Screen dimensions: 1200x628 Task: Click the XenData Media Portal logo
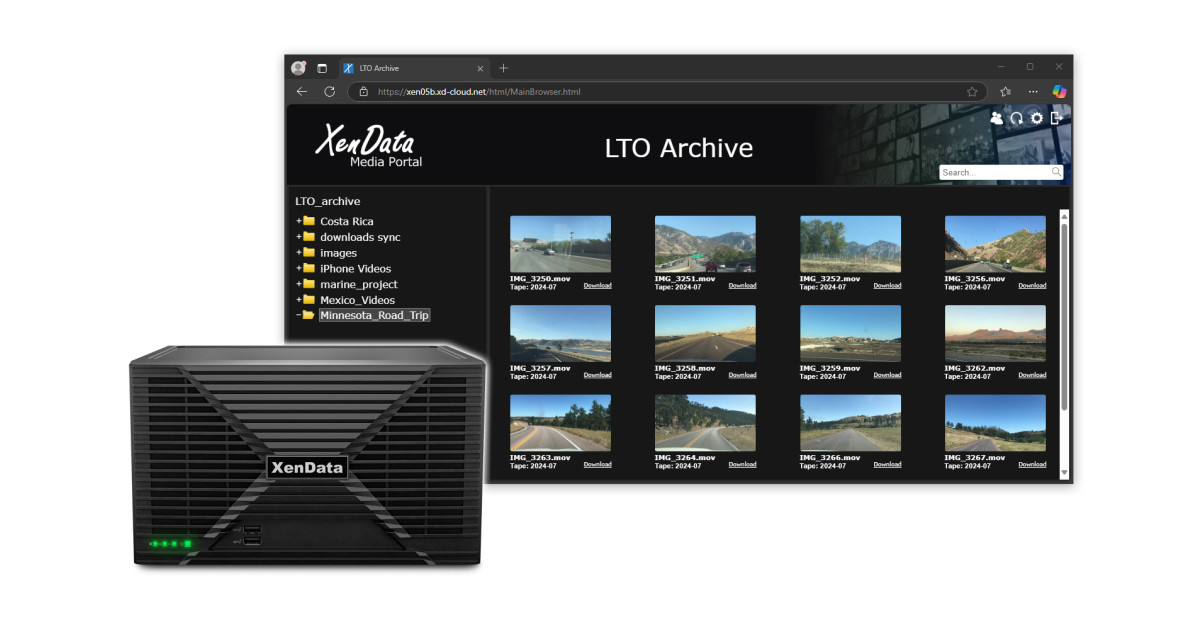click(x=368, y=145)
